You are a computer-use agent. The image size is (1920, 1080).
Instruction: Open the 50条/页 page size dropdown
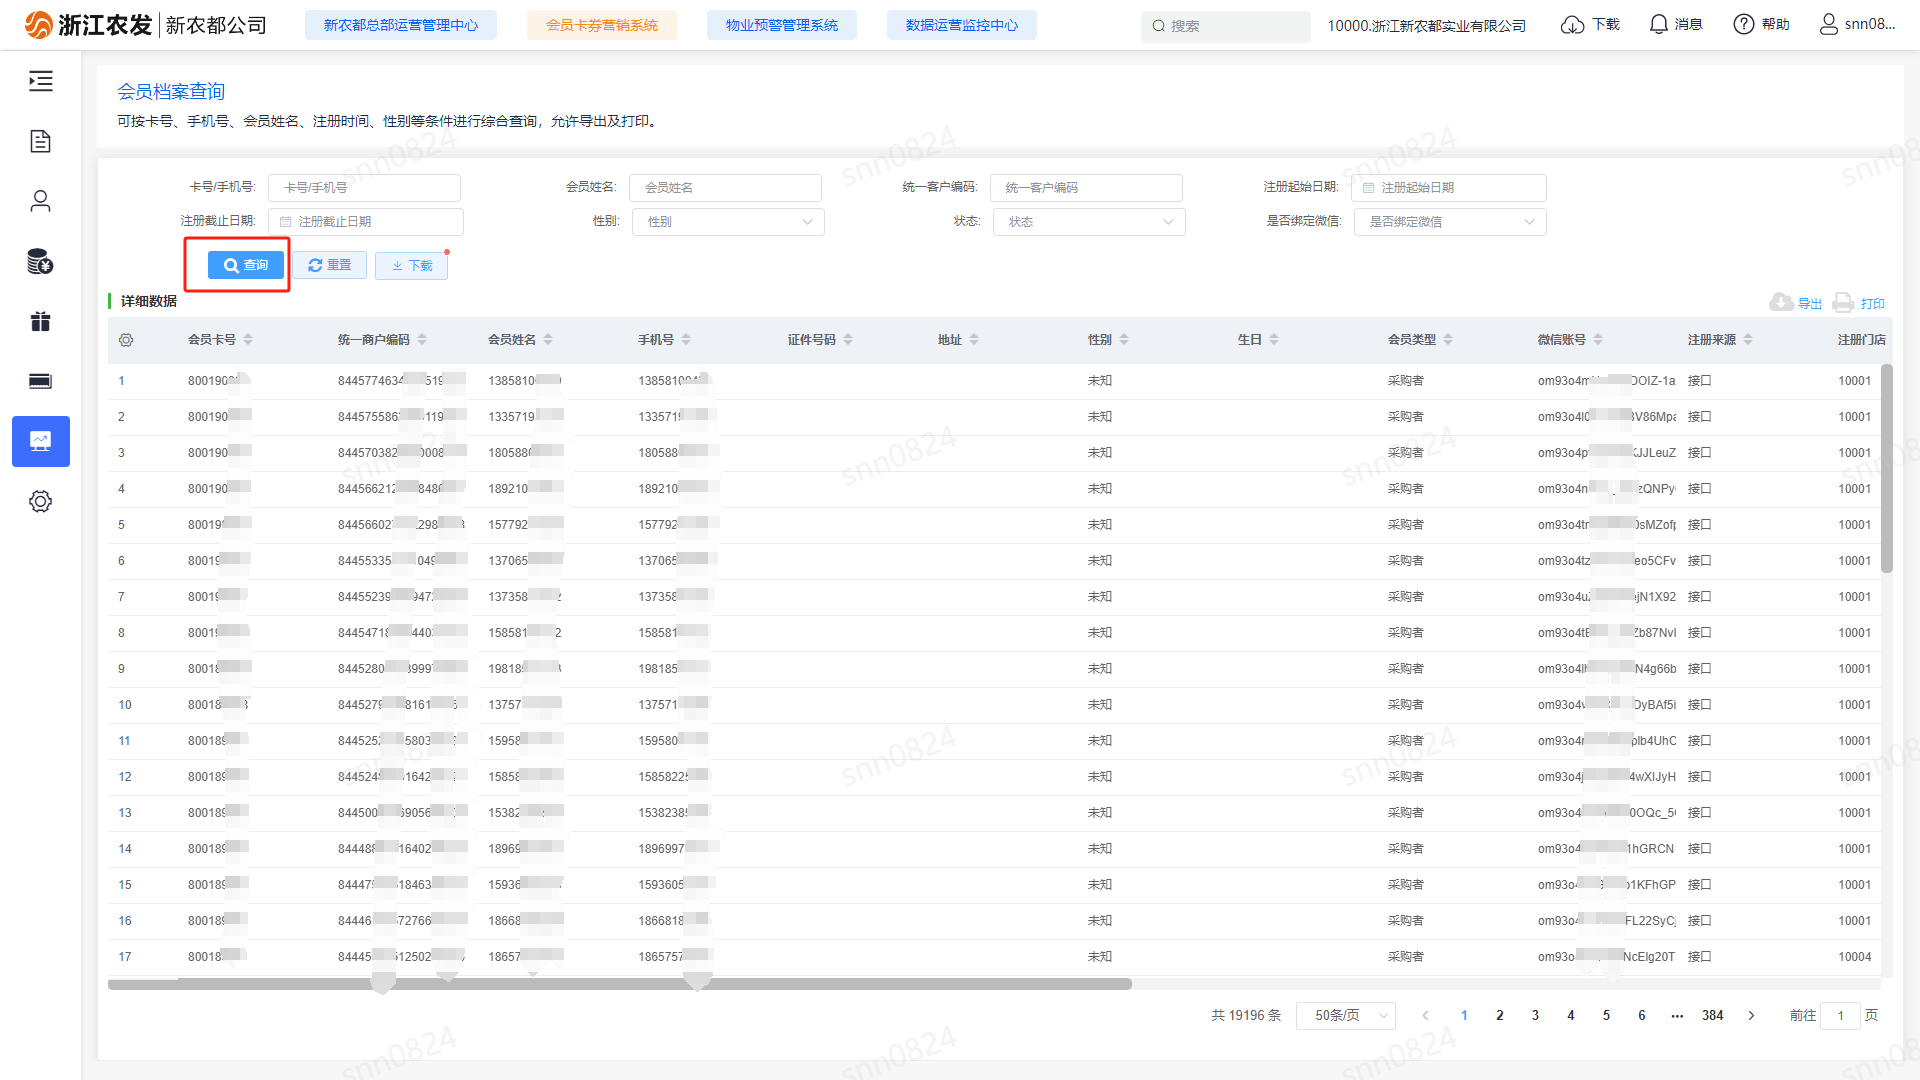point(1345,1015)
